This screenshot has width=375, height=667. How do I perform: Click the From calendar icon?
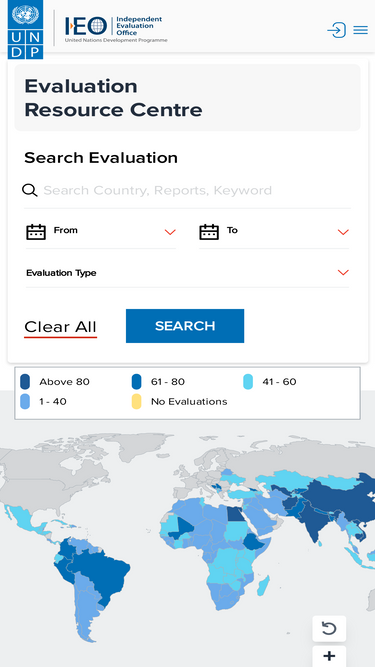pos(36,232)
